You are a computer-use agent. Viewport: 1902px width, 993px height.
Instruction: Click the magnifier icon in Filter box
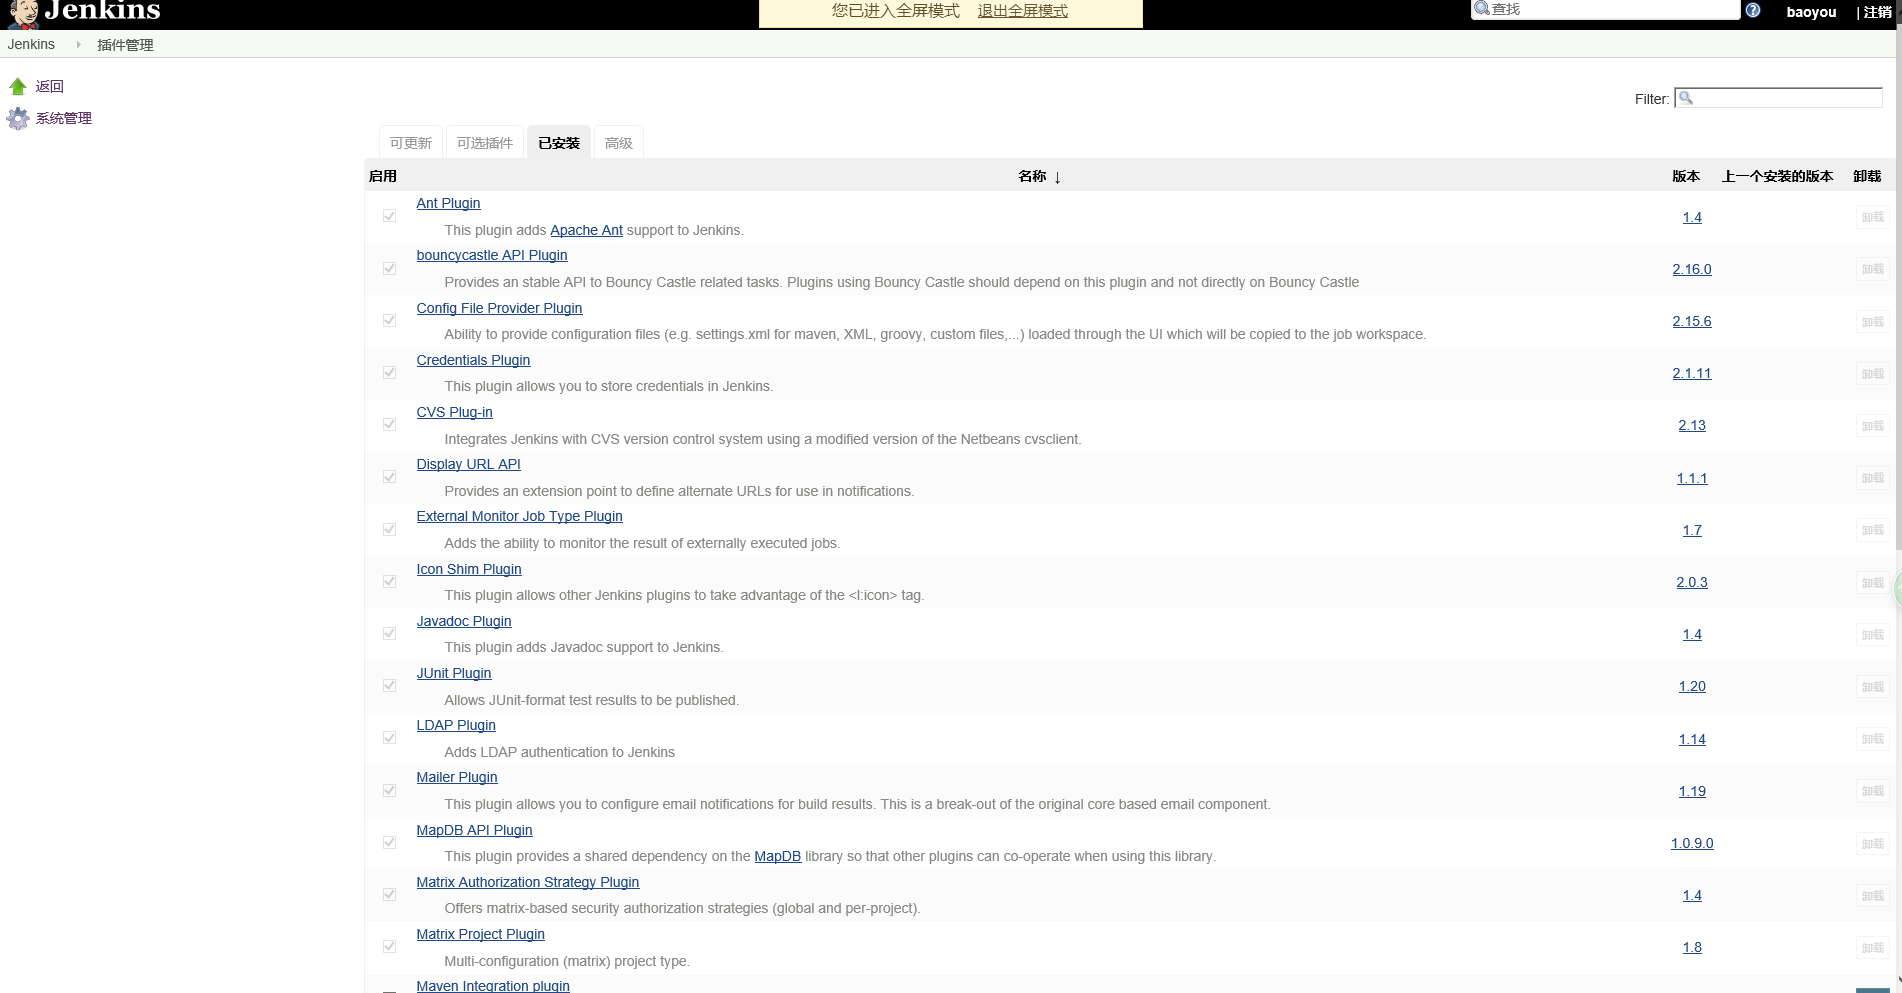(x=1686, y=98)
